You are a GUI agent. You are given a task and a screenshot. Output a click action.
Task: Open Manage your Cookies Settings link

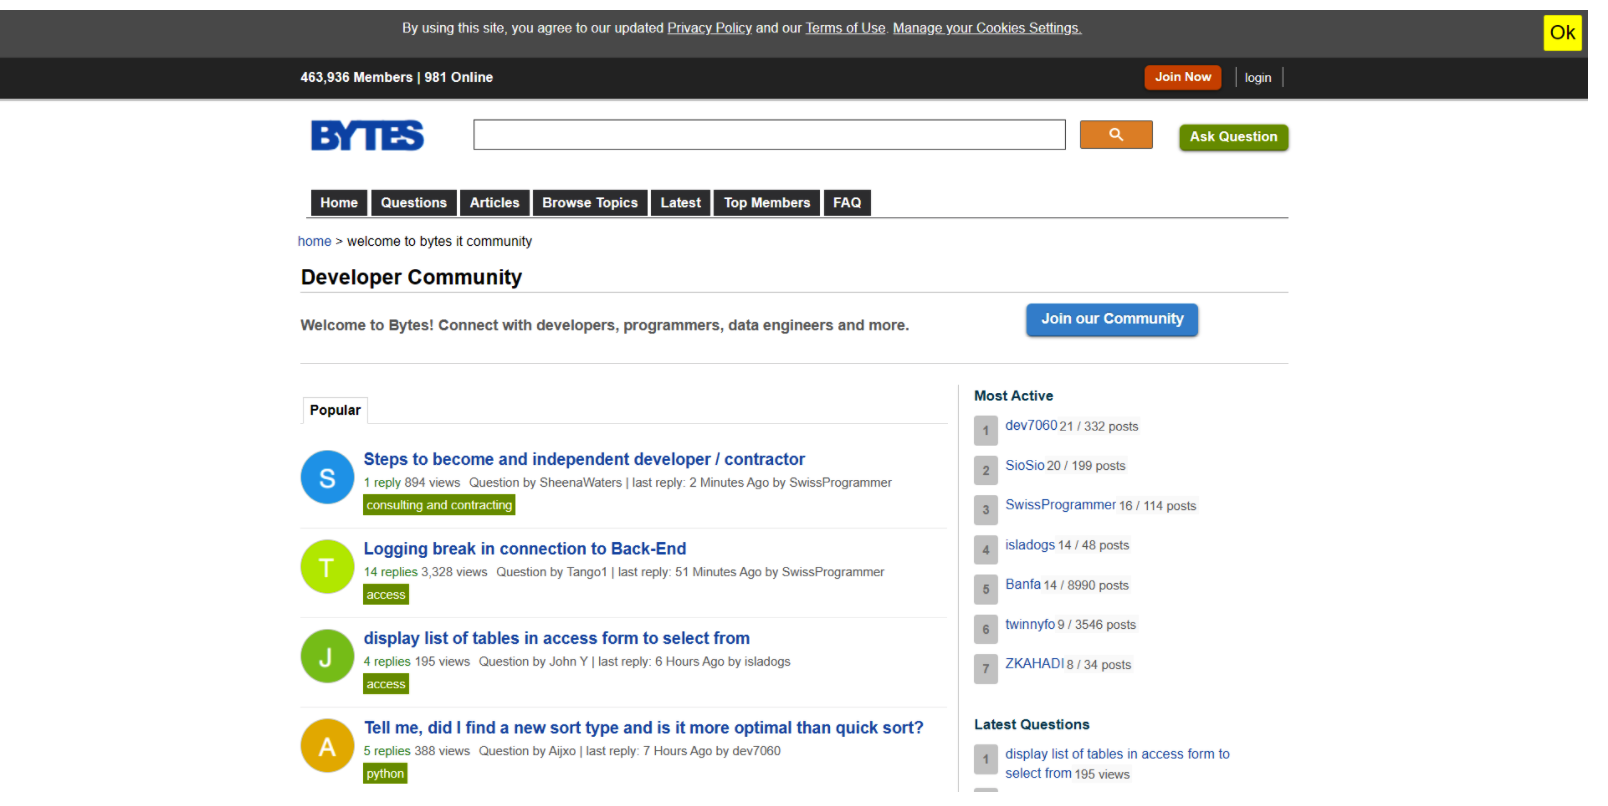click(x=987, y=28)
